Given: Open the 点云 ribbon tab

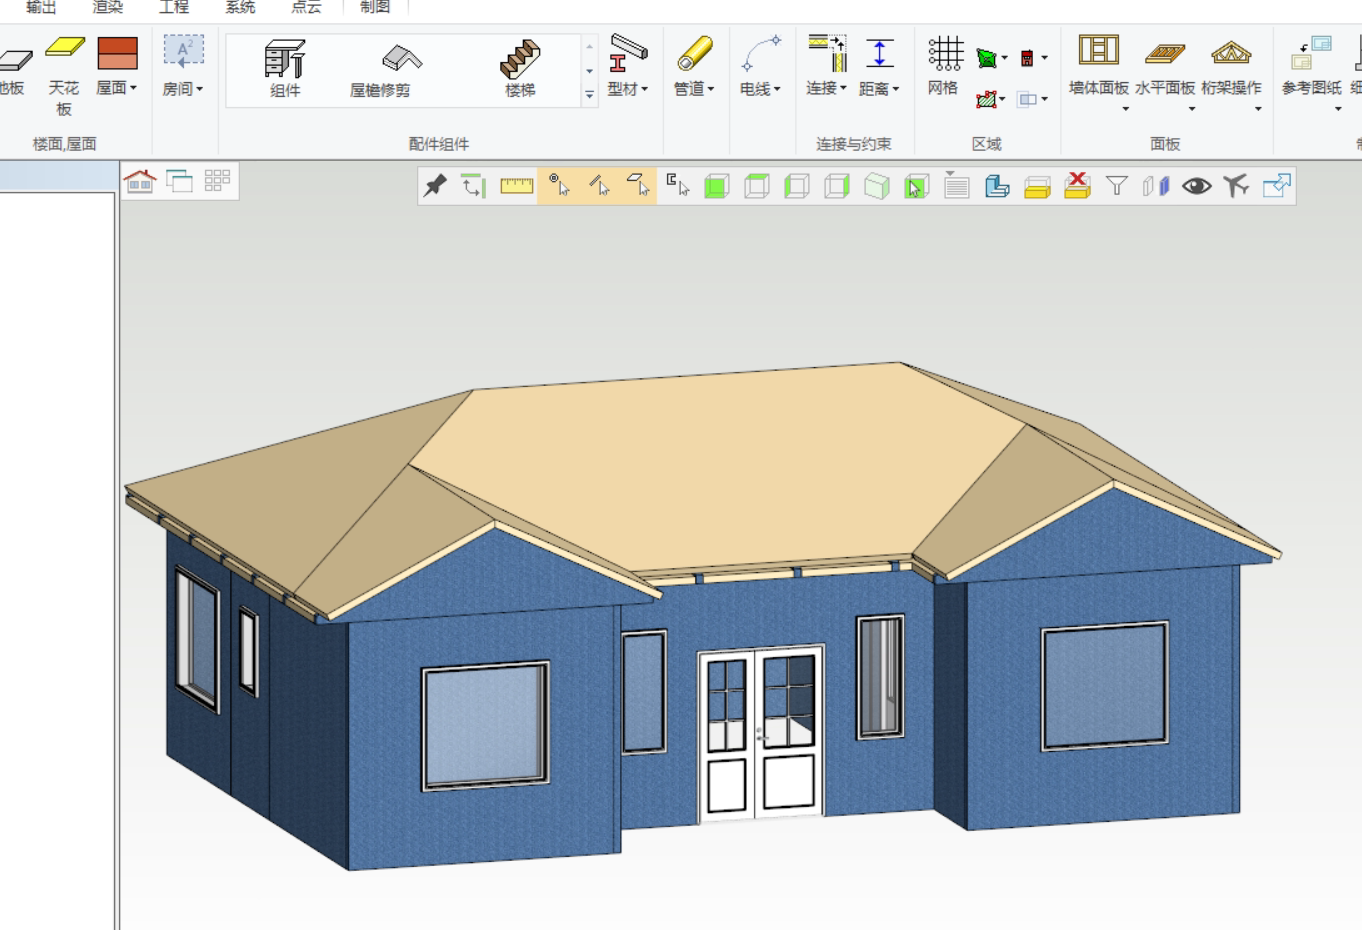Looking at the screenshot, I should point(307,7).
